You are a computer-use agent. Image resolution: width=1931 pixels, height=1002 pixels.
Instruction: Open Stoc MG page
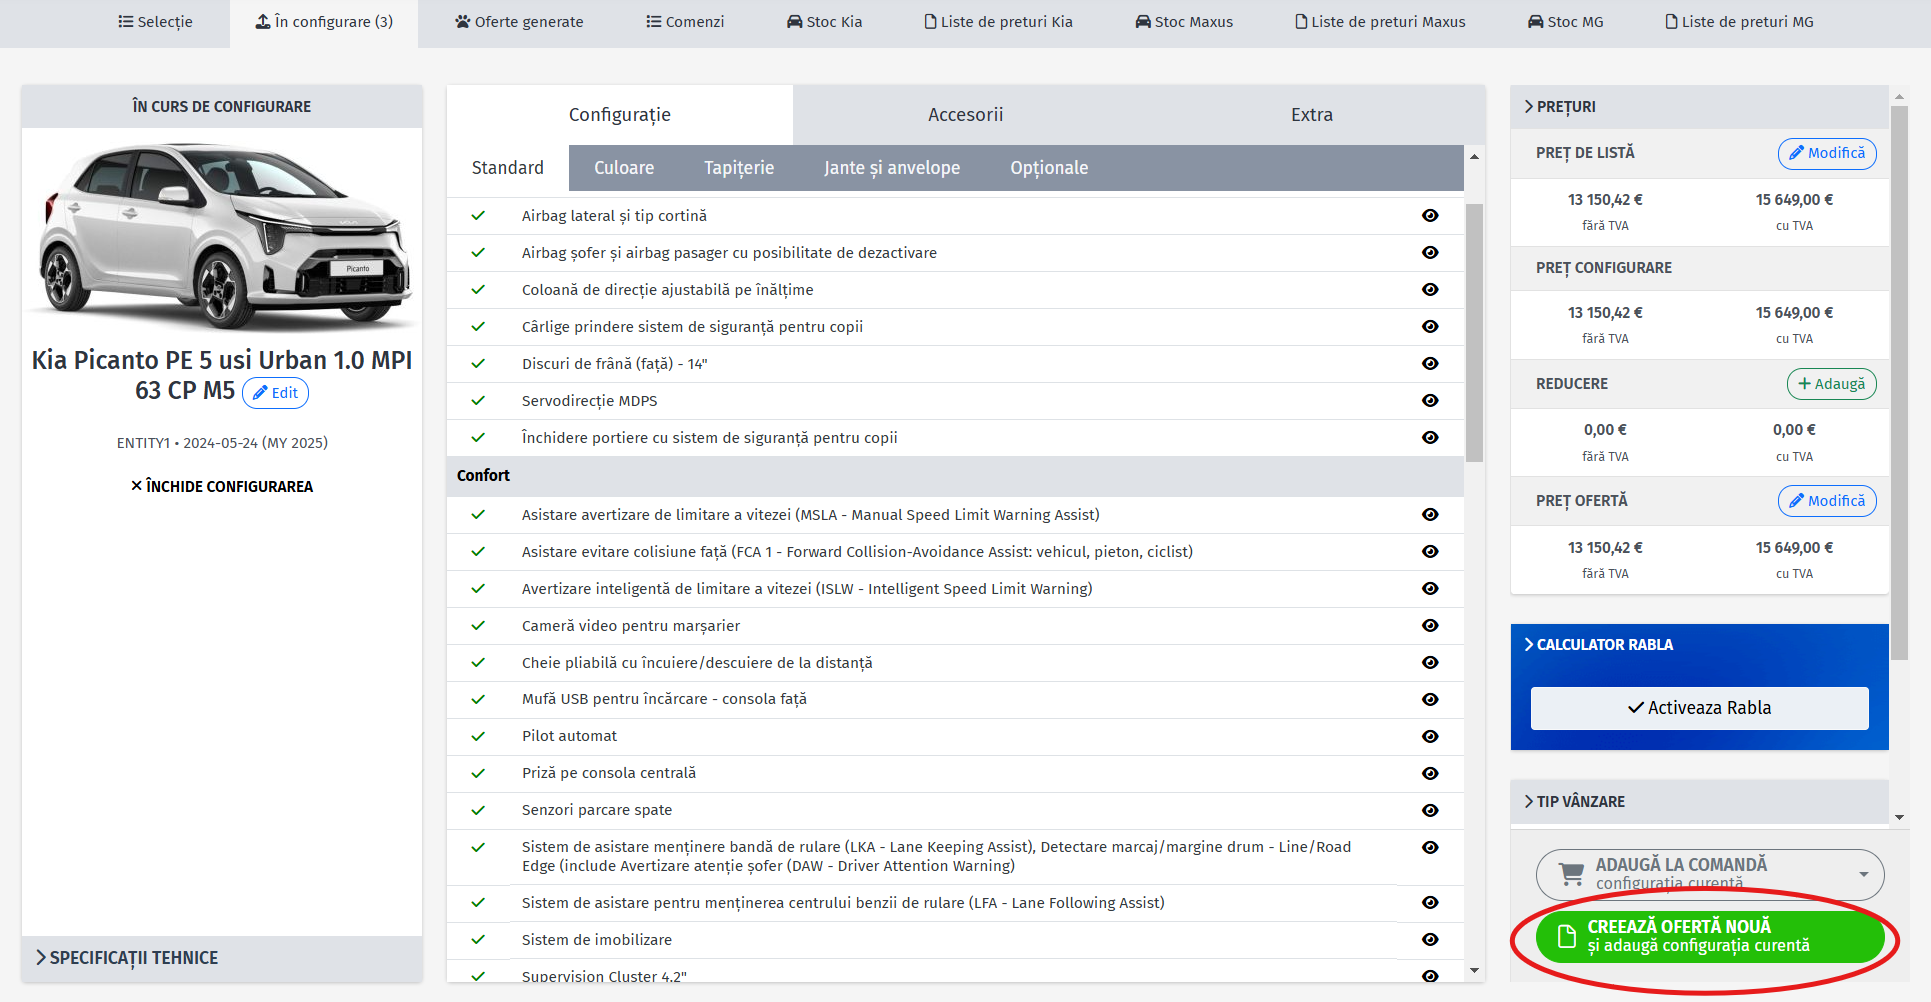[1565, 22]
